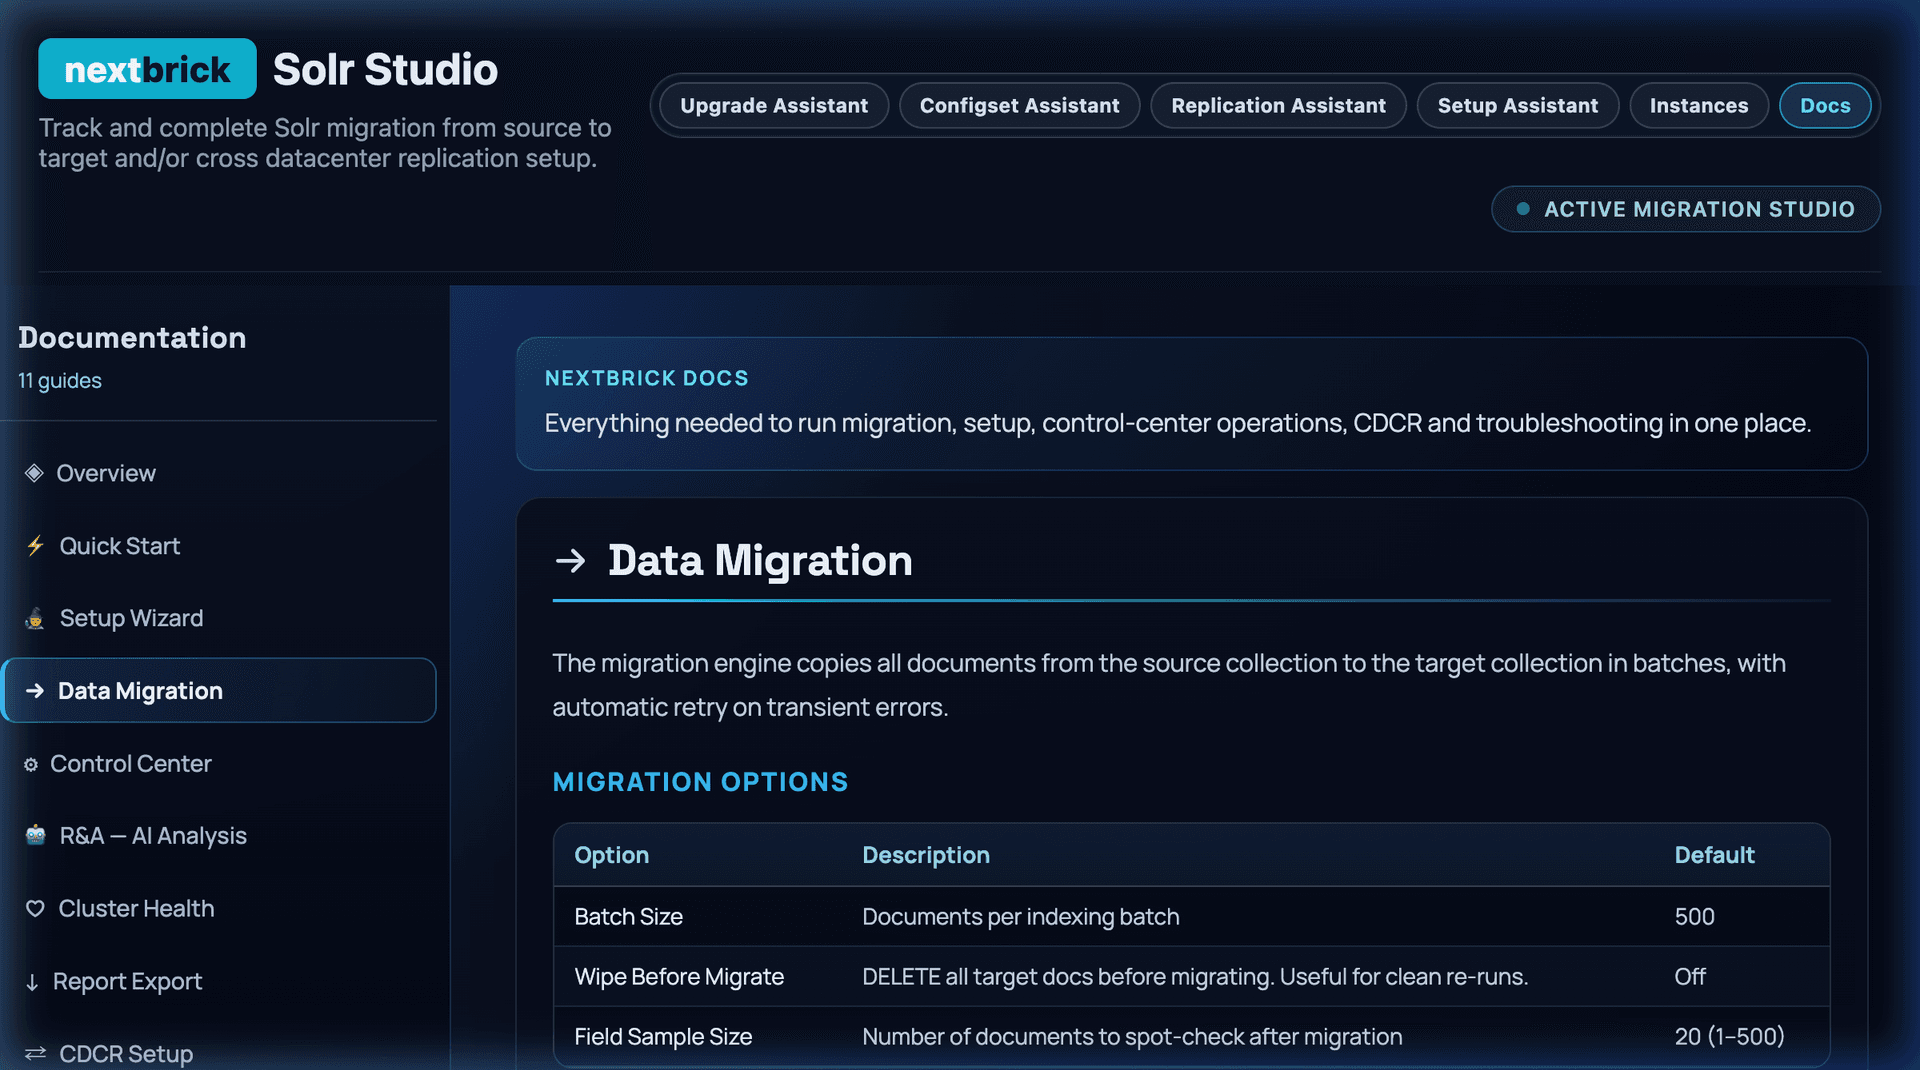Click the swap-arrows icon beside CDCR Setup
The height and width of the screenshot is (1070, 1920).
(36, 1053)
